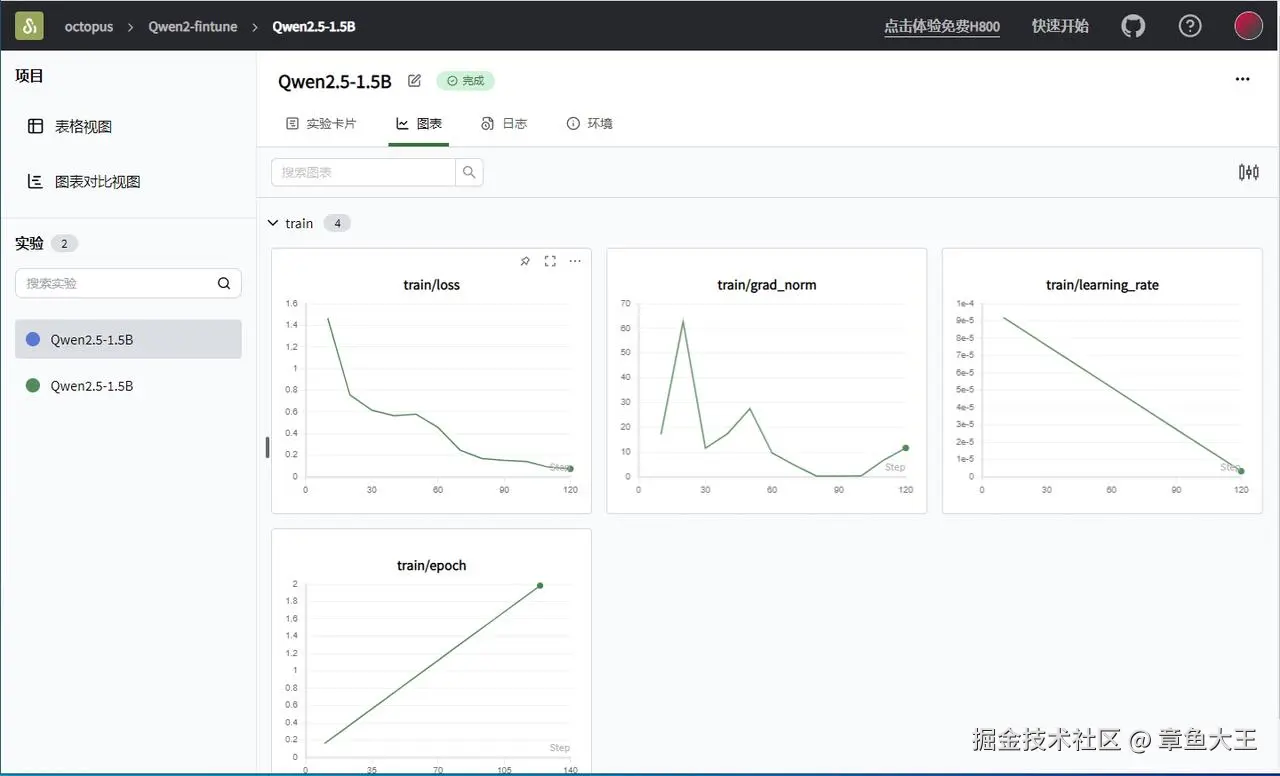Viewport: 1280px width, 776px height.
Task: Click the train/epoch chart title
Action: point(432,565)
